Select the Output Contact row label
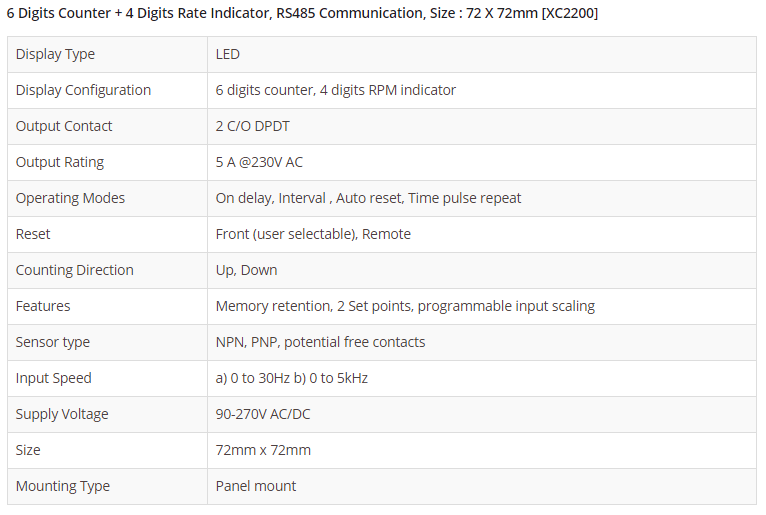Screen dimensions: 766x515 [64, 126]
